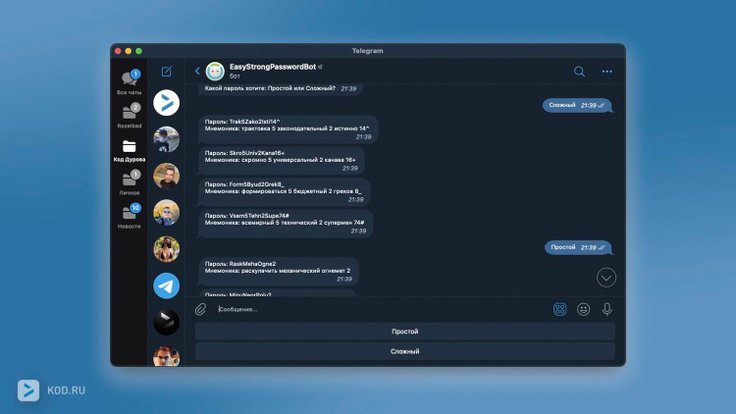Open the Личное chat folder
Screen dimensions: 736x414
pyautogui.click(x=129, y=183)
